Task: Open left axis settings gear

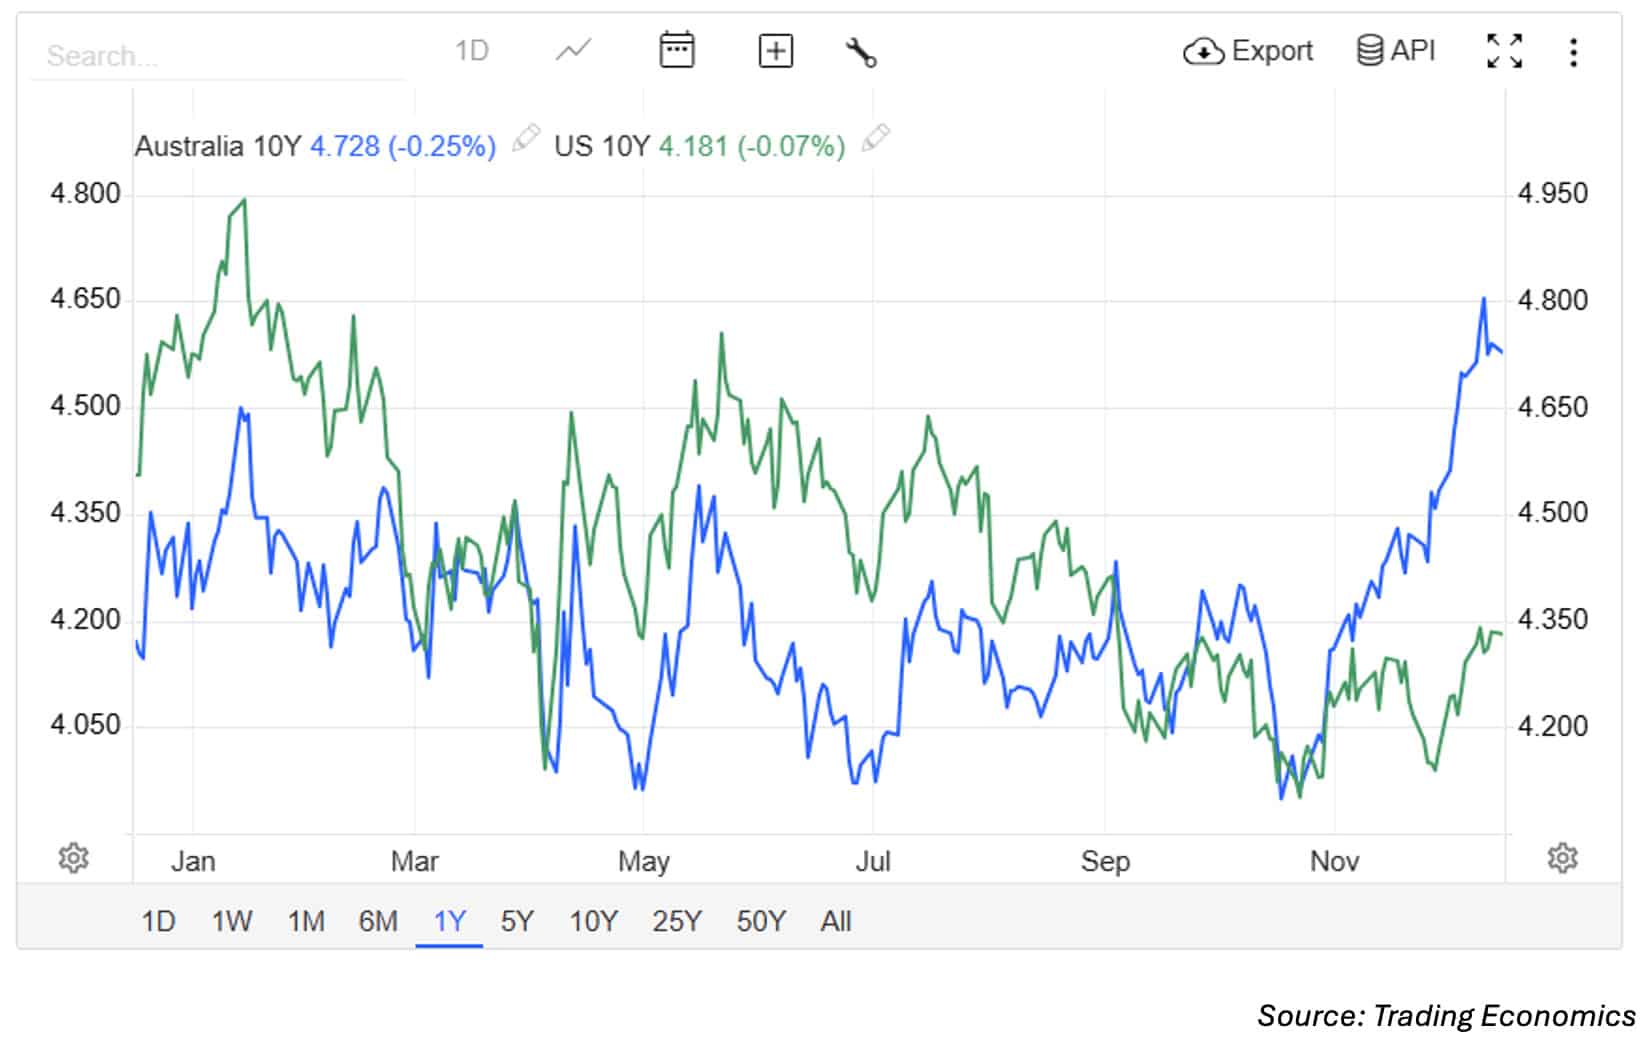Action: (73, 858)
